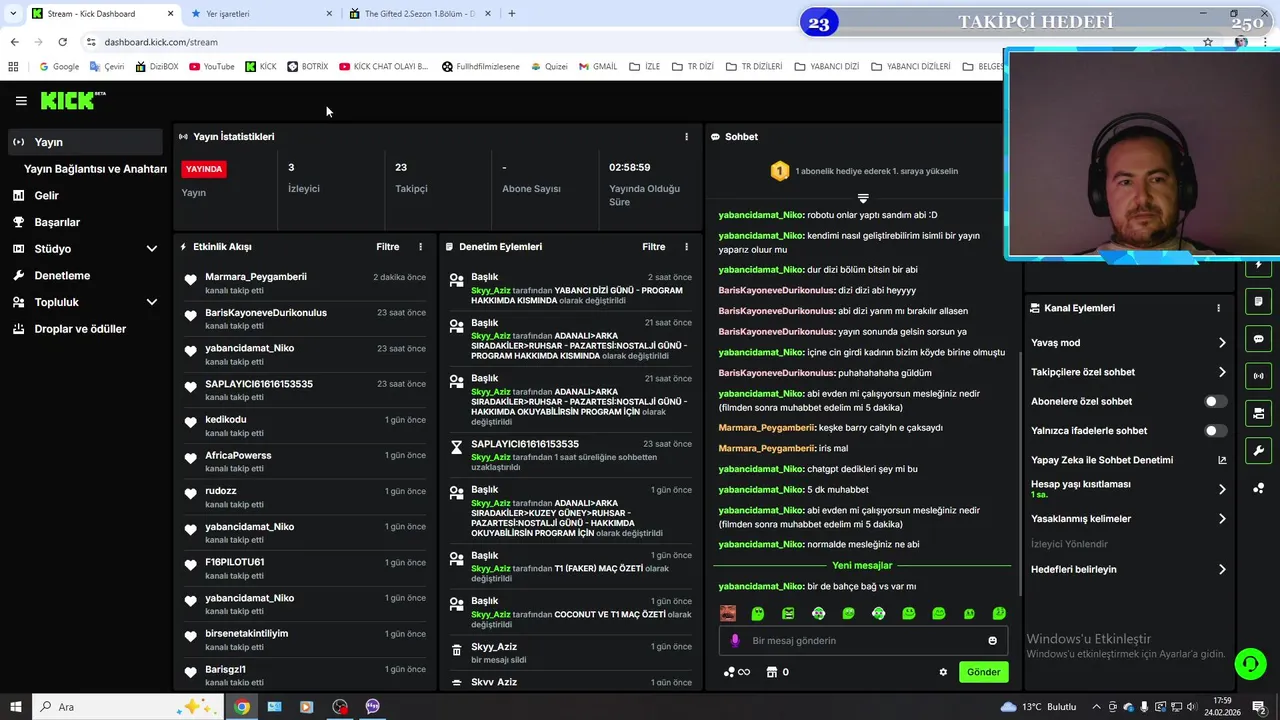1280x720 pixels.
Task: Open the Kanal Eylemleri three-dot menu
Action: click(x=1218, y=308)
